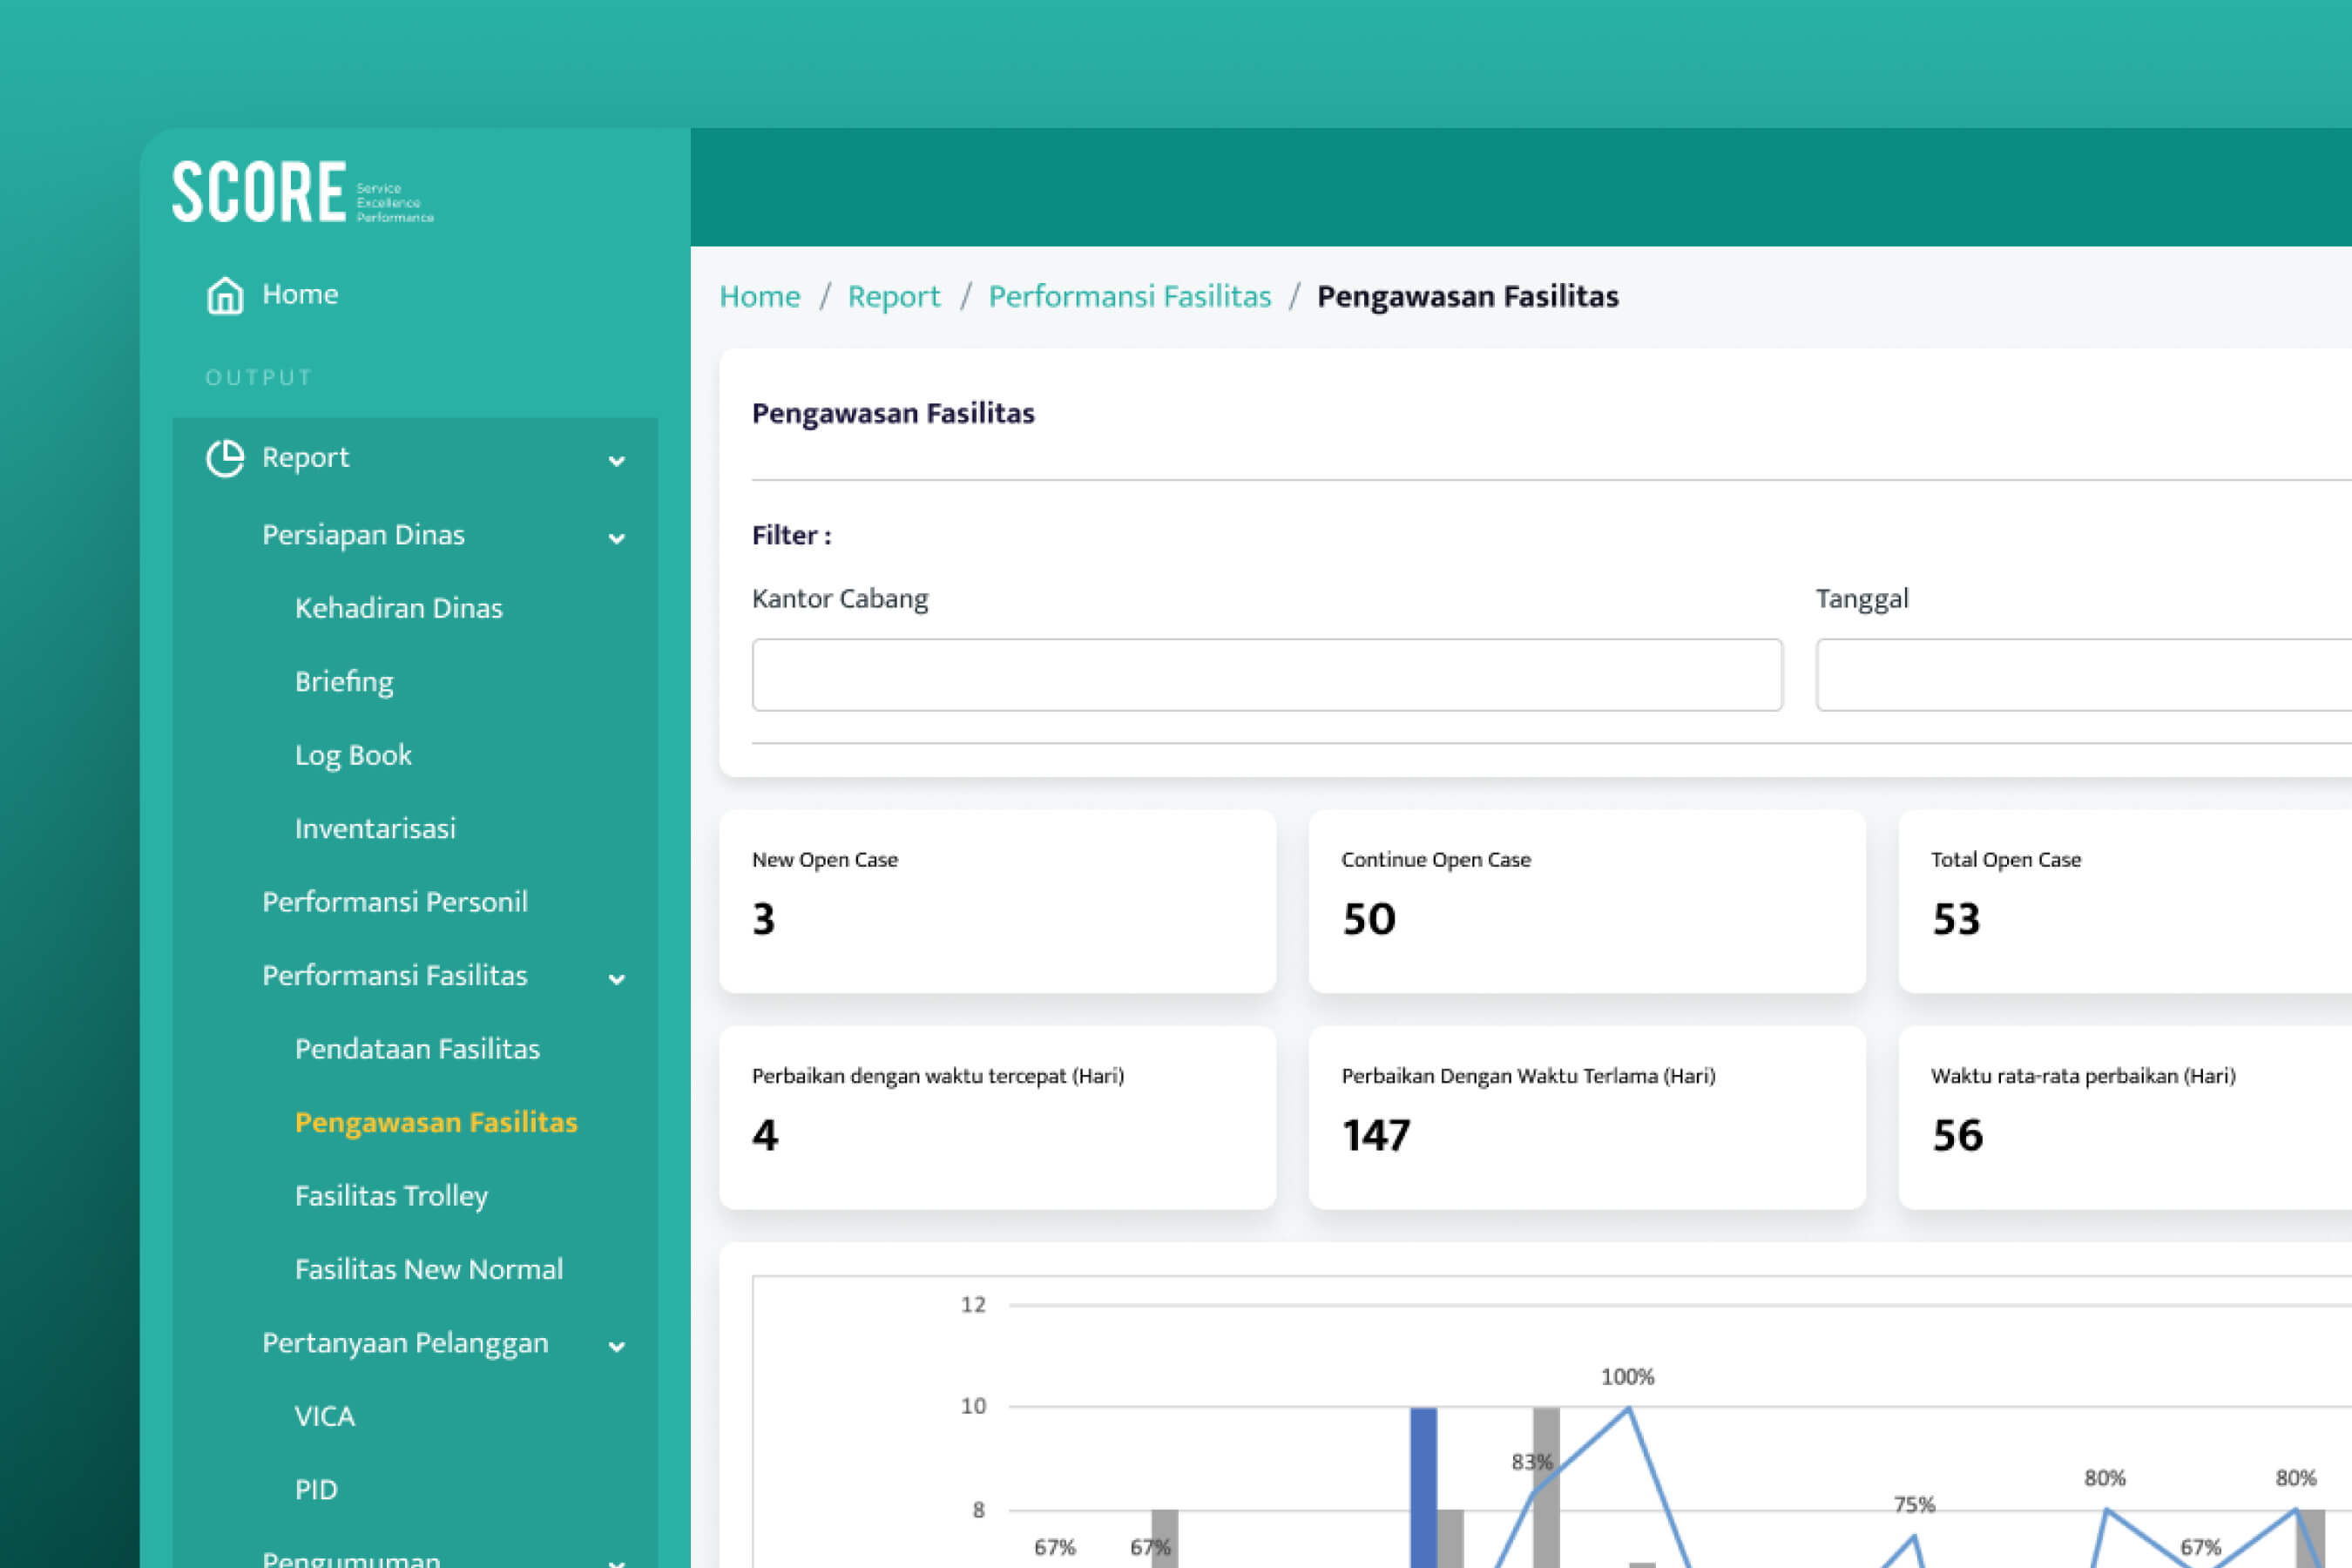This screenshot has width=2352, height=1568.
Task: Open the Report sidebar menu item
Action: click(x=305, y=457)
